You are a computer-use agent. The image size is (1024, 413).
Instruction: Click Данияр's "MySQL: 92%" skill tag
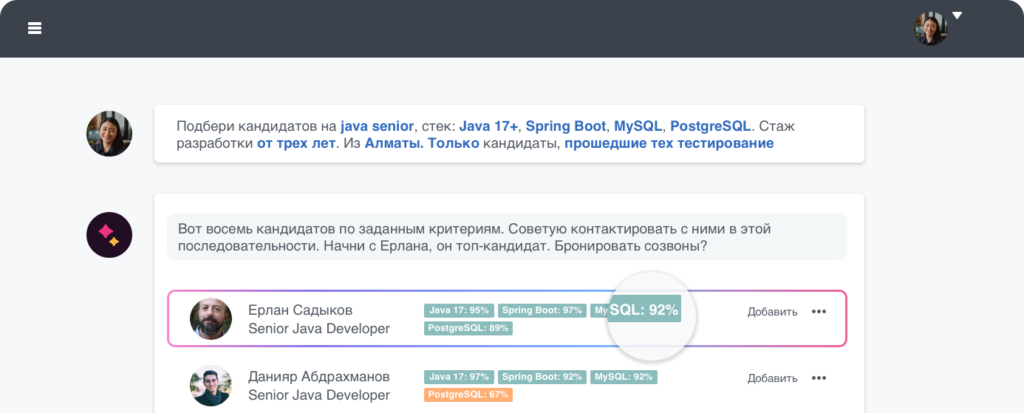(623, 377)
